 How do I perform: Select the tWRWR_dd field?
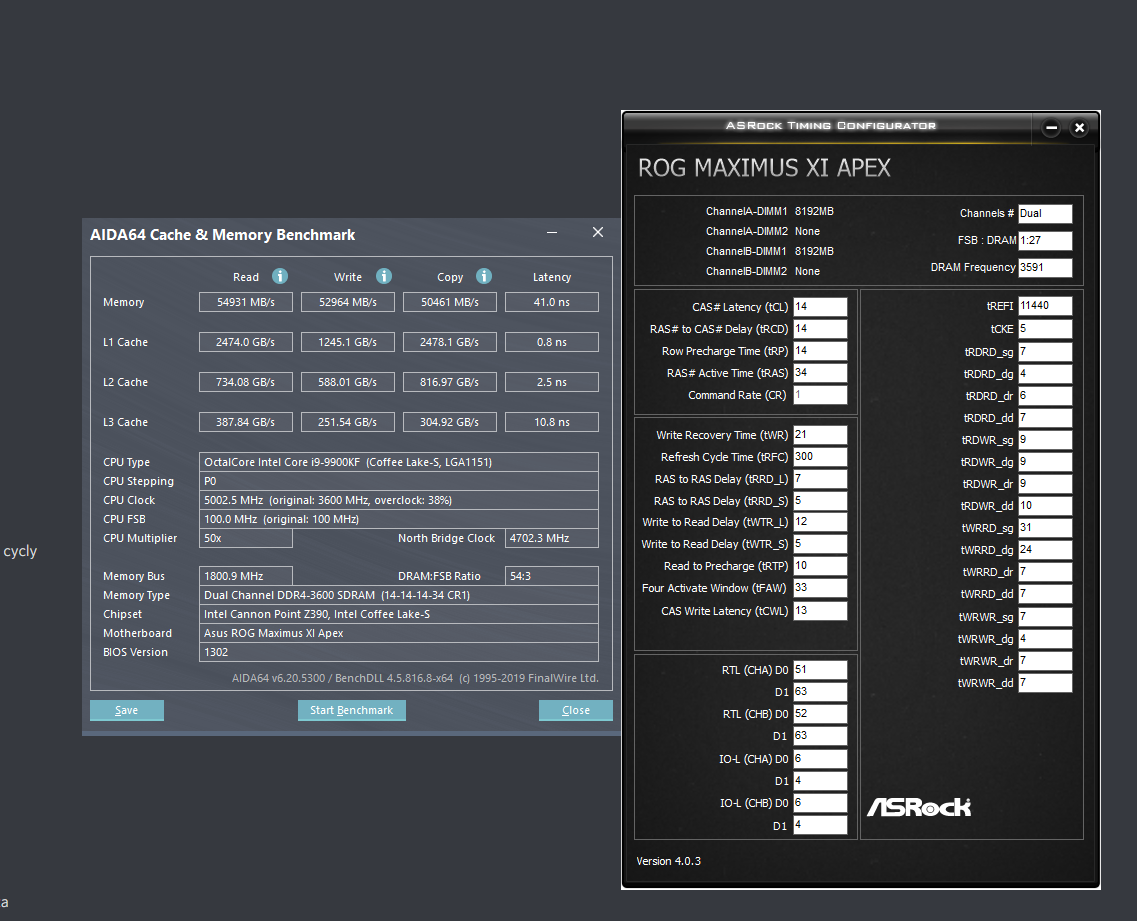tap(1045, 682)
